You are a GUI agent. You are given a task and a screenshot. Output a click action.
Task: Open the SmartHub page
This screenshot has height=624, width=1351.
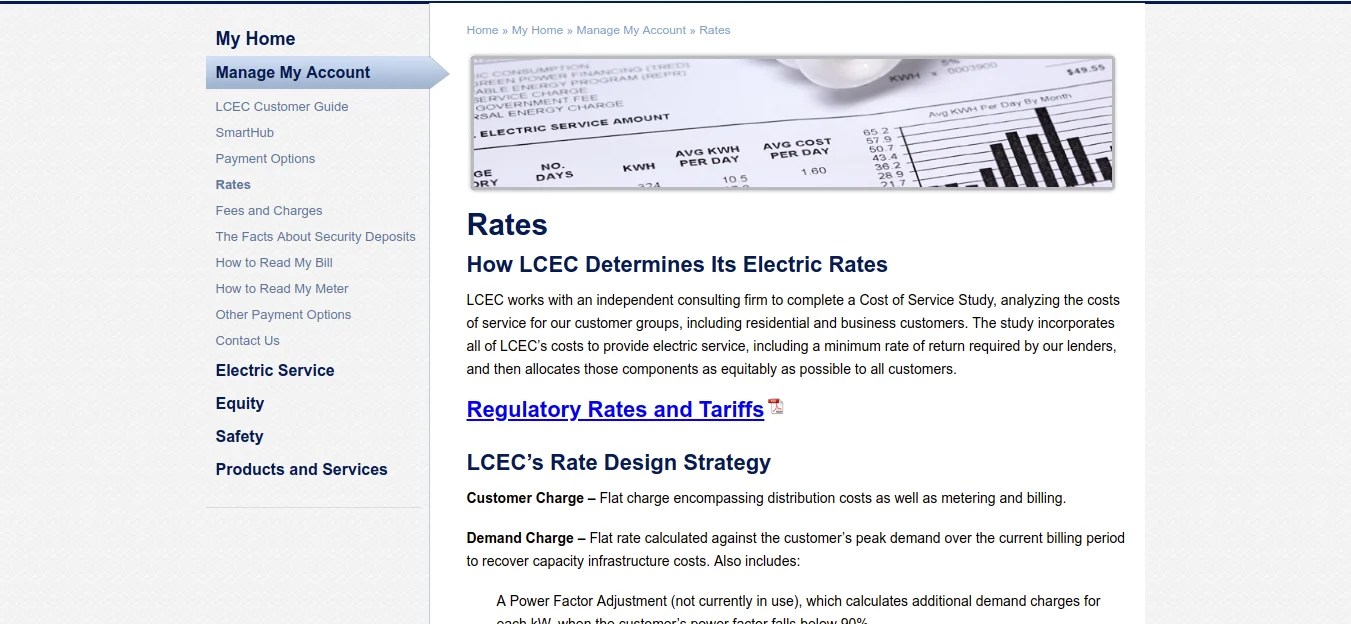(244, 132)
